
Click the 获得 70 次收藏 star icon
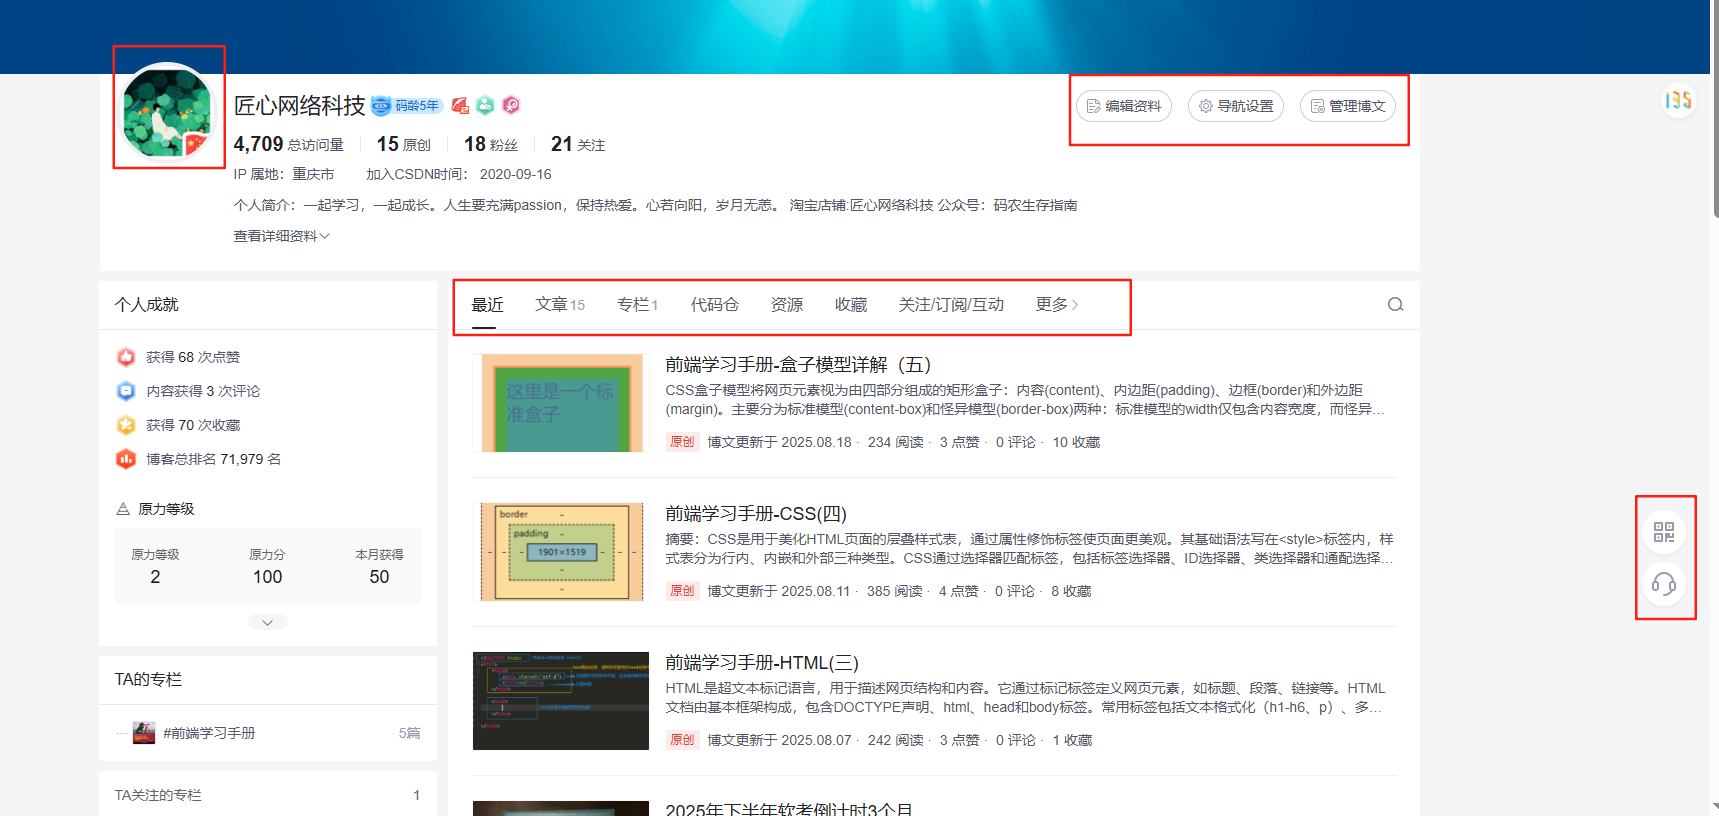pos(126,425)
